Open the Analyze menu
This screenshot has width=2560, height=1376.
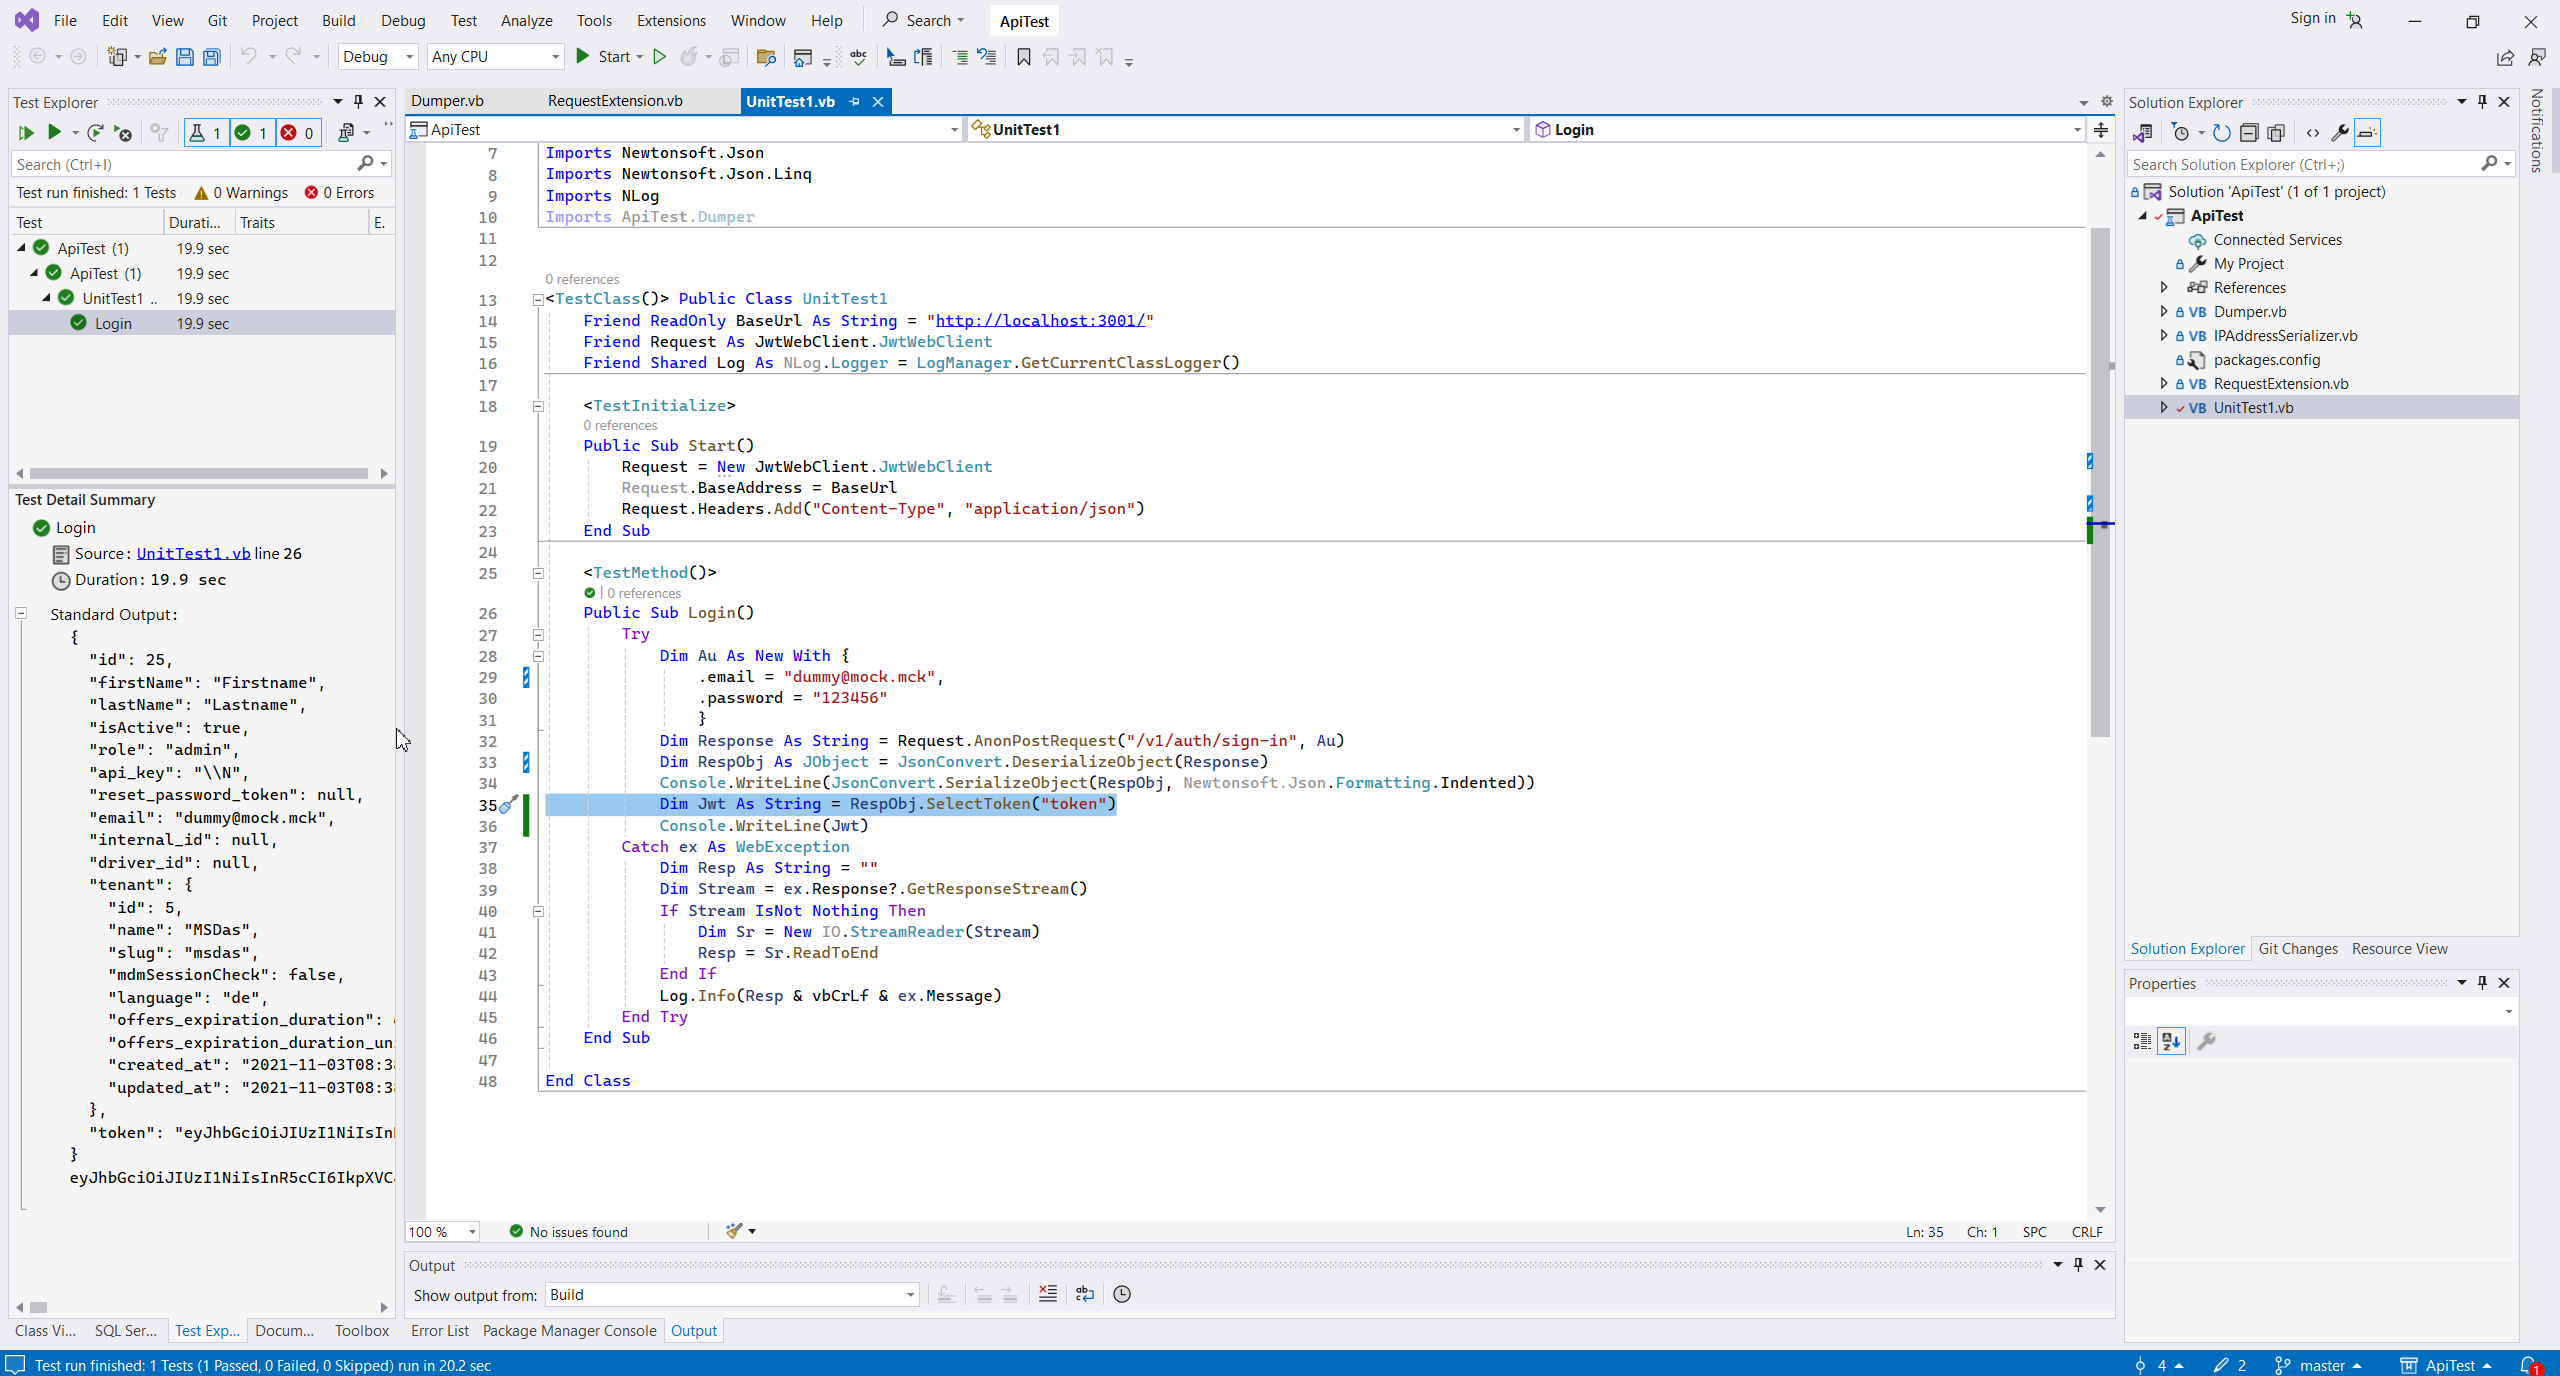[x=526, y=20]
